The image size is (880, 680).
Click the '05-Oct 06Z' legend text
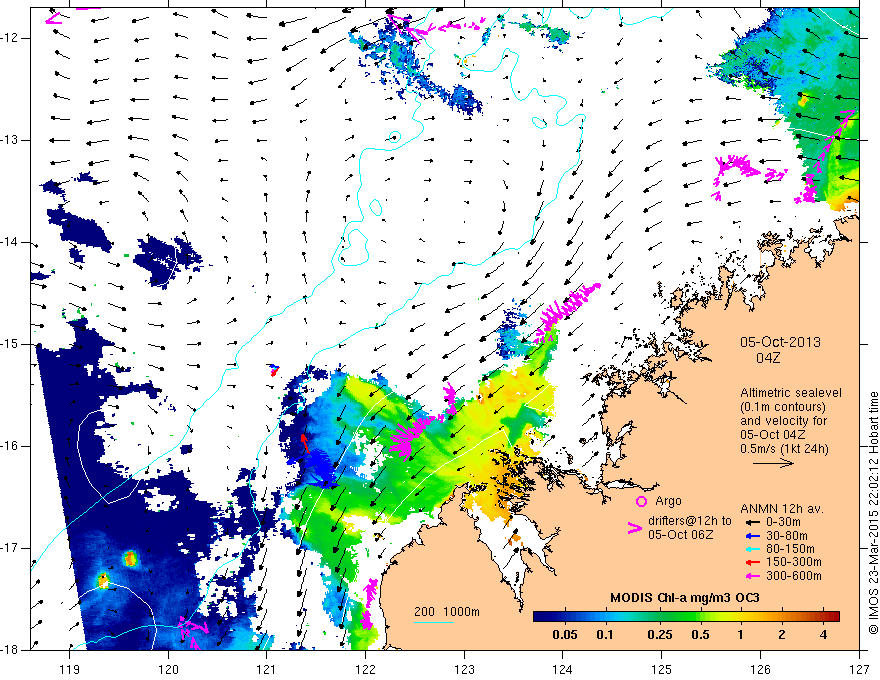tap(681, 535)
